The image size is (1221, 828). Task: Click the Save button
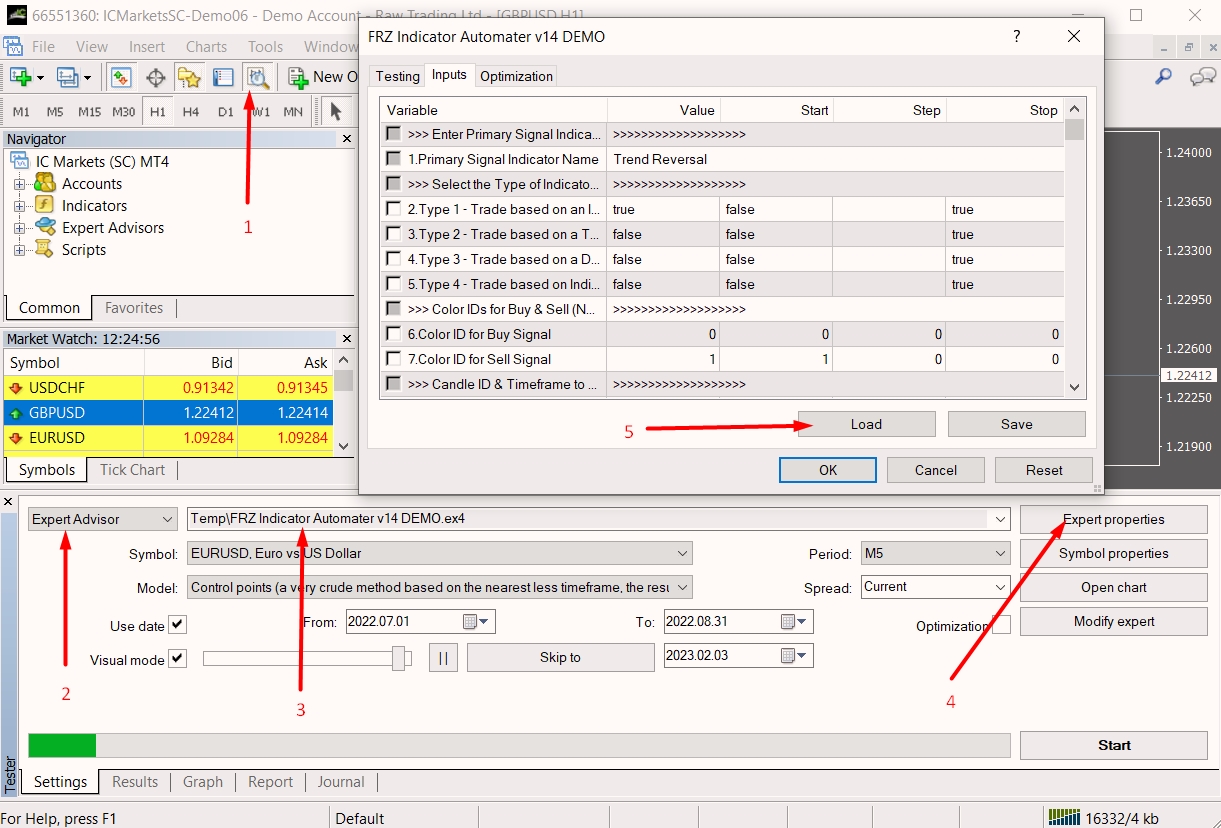tap(1016, 424)
